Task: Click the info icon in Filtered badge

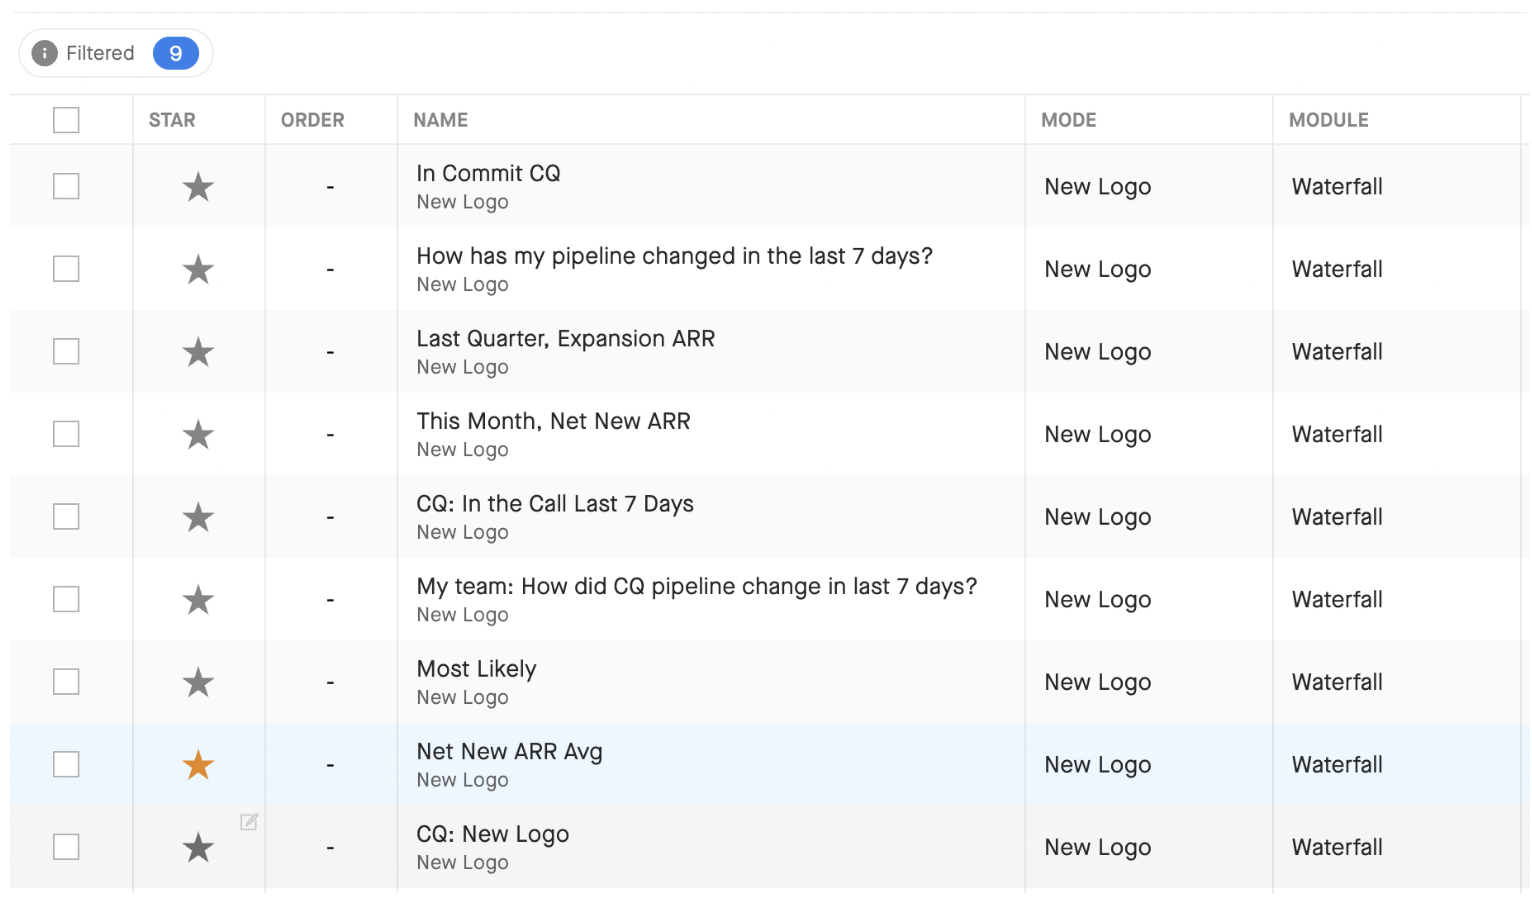Action: [44, 53]
